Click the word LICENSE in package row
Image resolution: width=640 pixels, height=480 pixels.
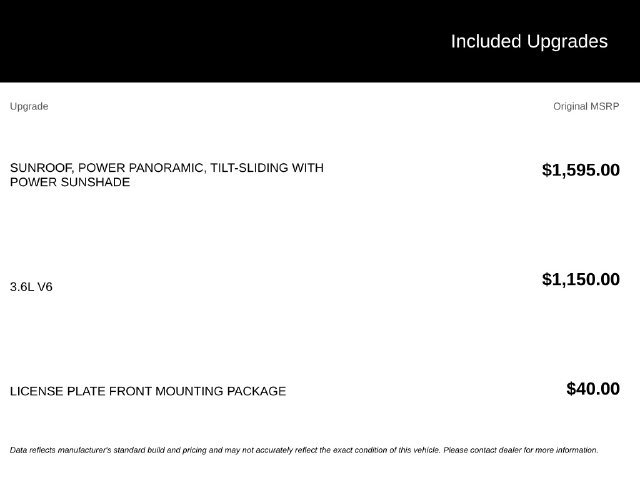(x=36, y=391)
